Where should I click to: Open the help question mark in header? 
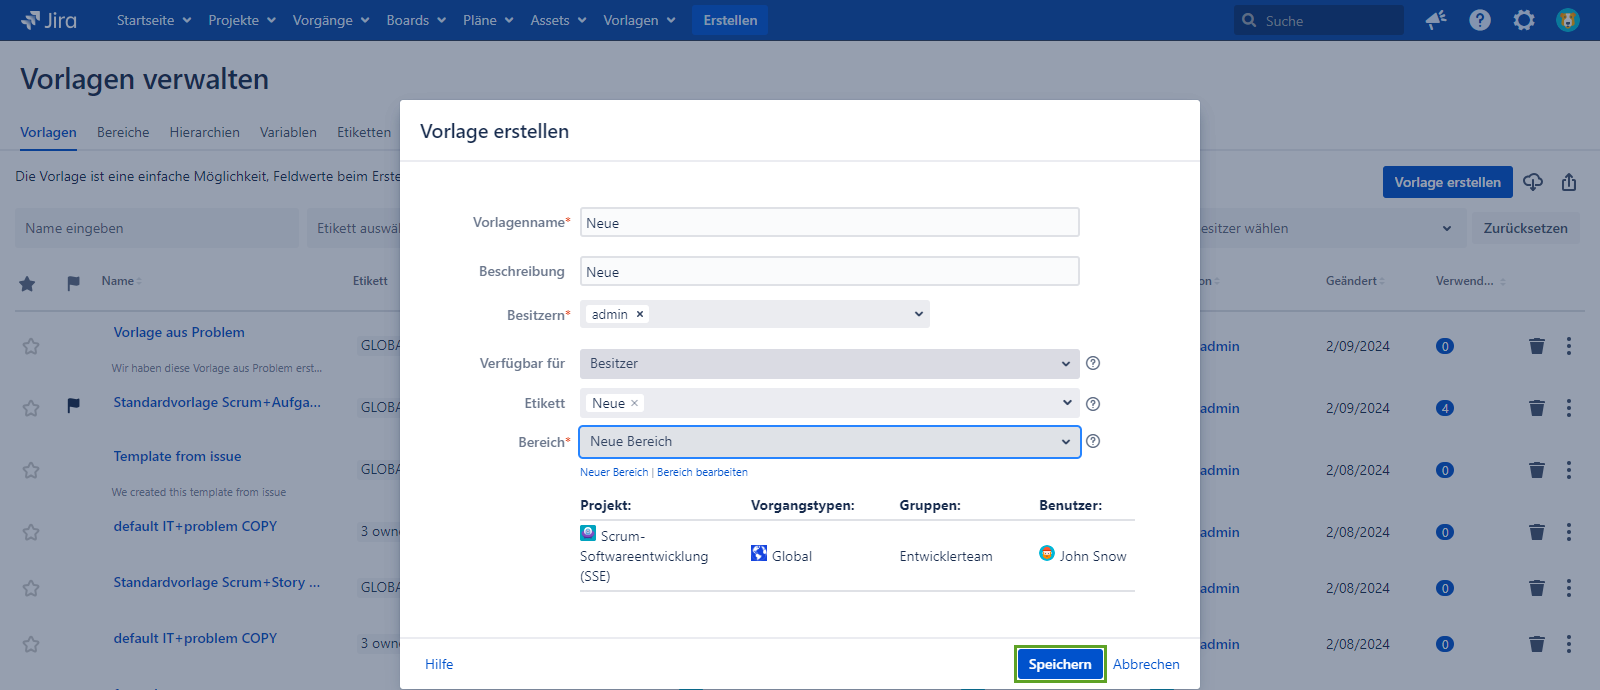[x=1480, y=20]
